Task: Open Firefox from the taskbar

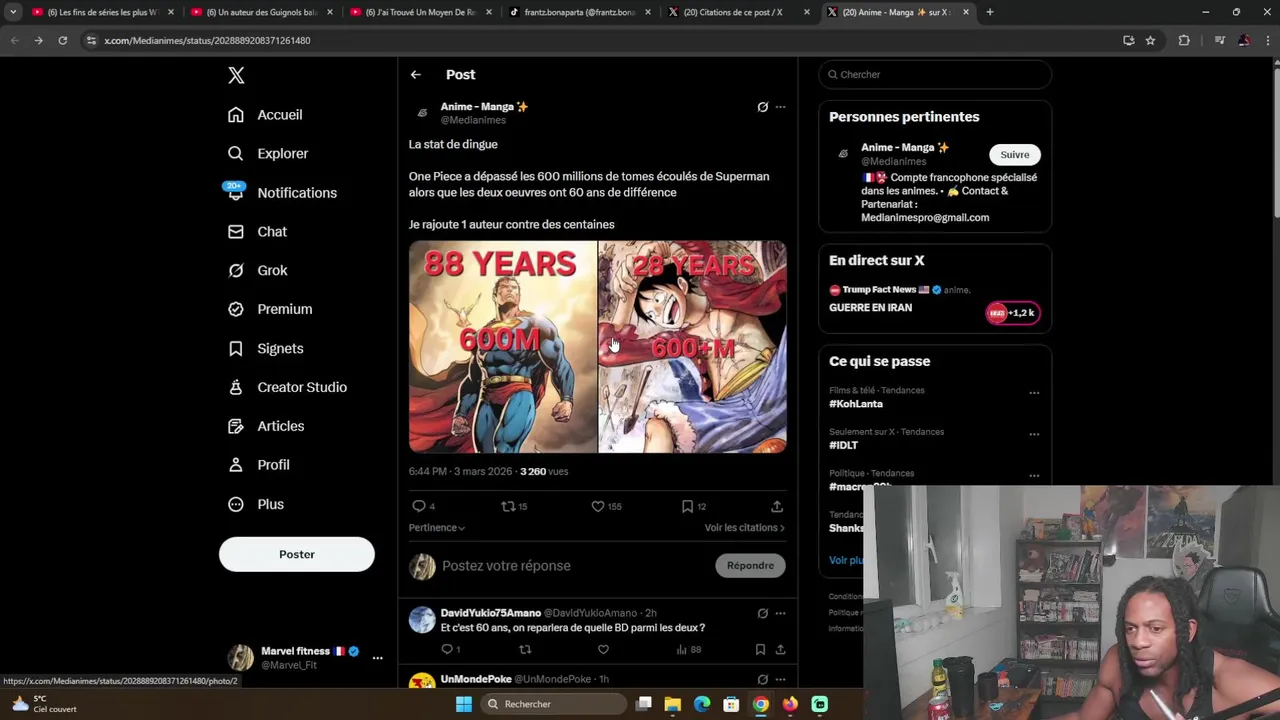Action: click(x=790, y=704)
